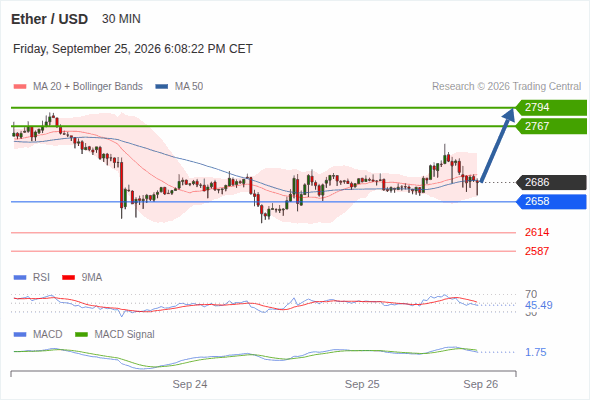Click the 2794 green resistance price tag
This screenshot has height=400, width=590.
[x=551, y=108]
